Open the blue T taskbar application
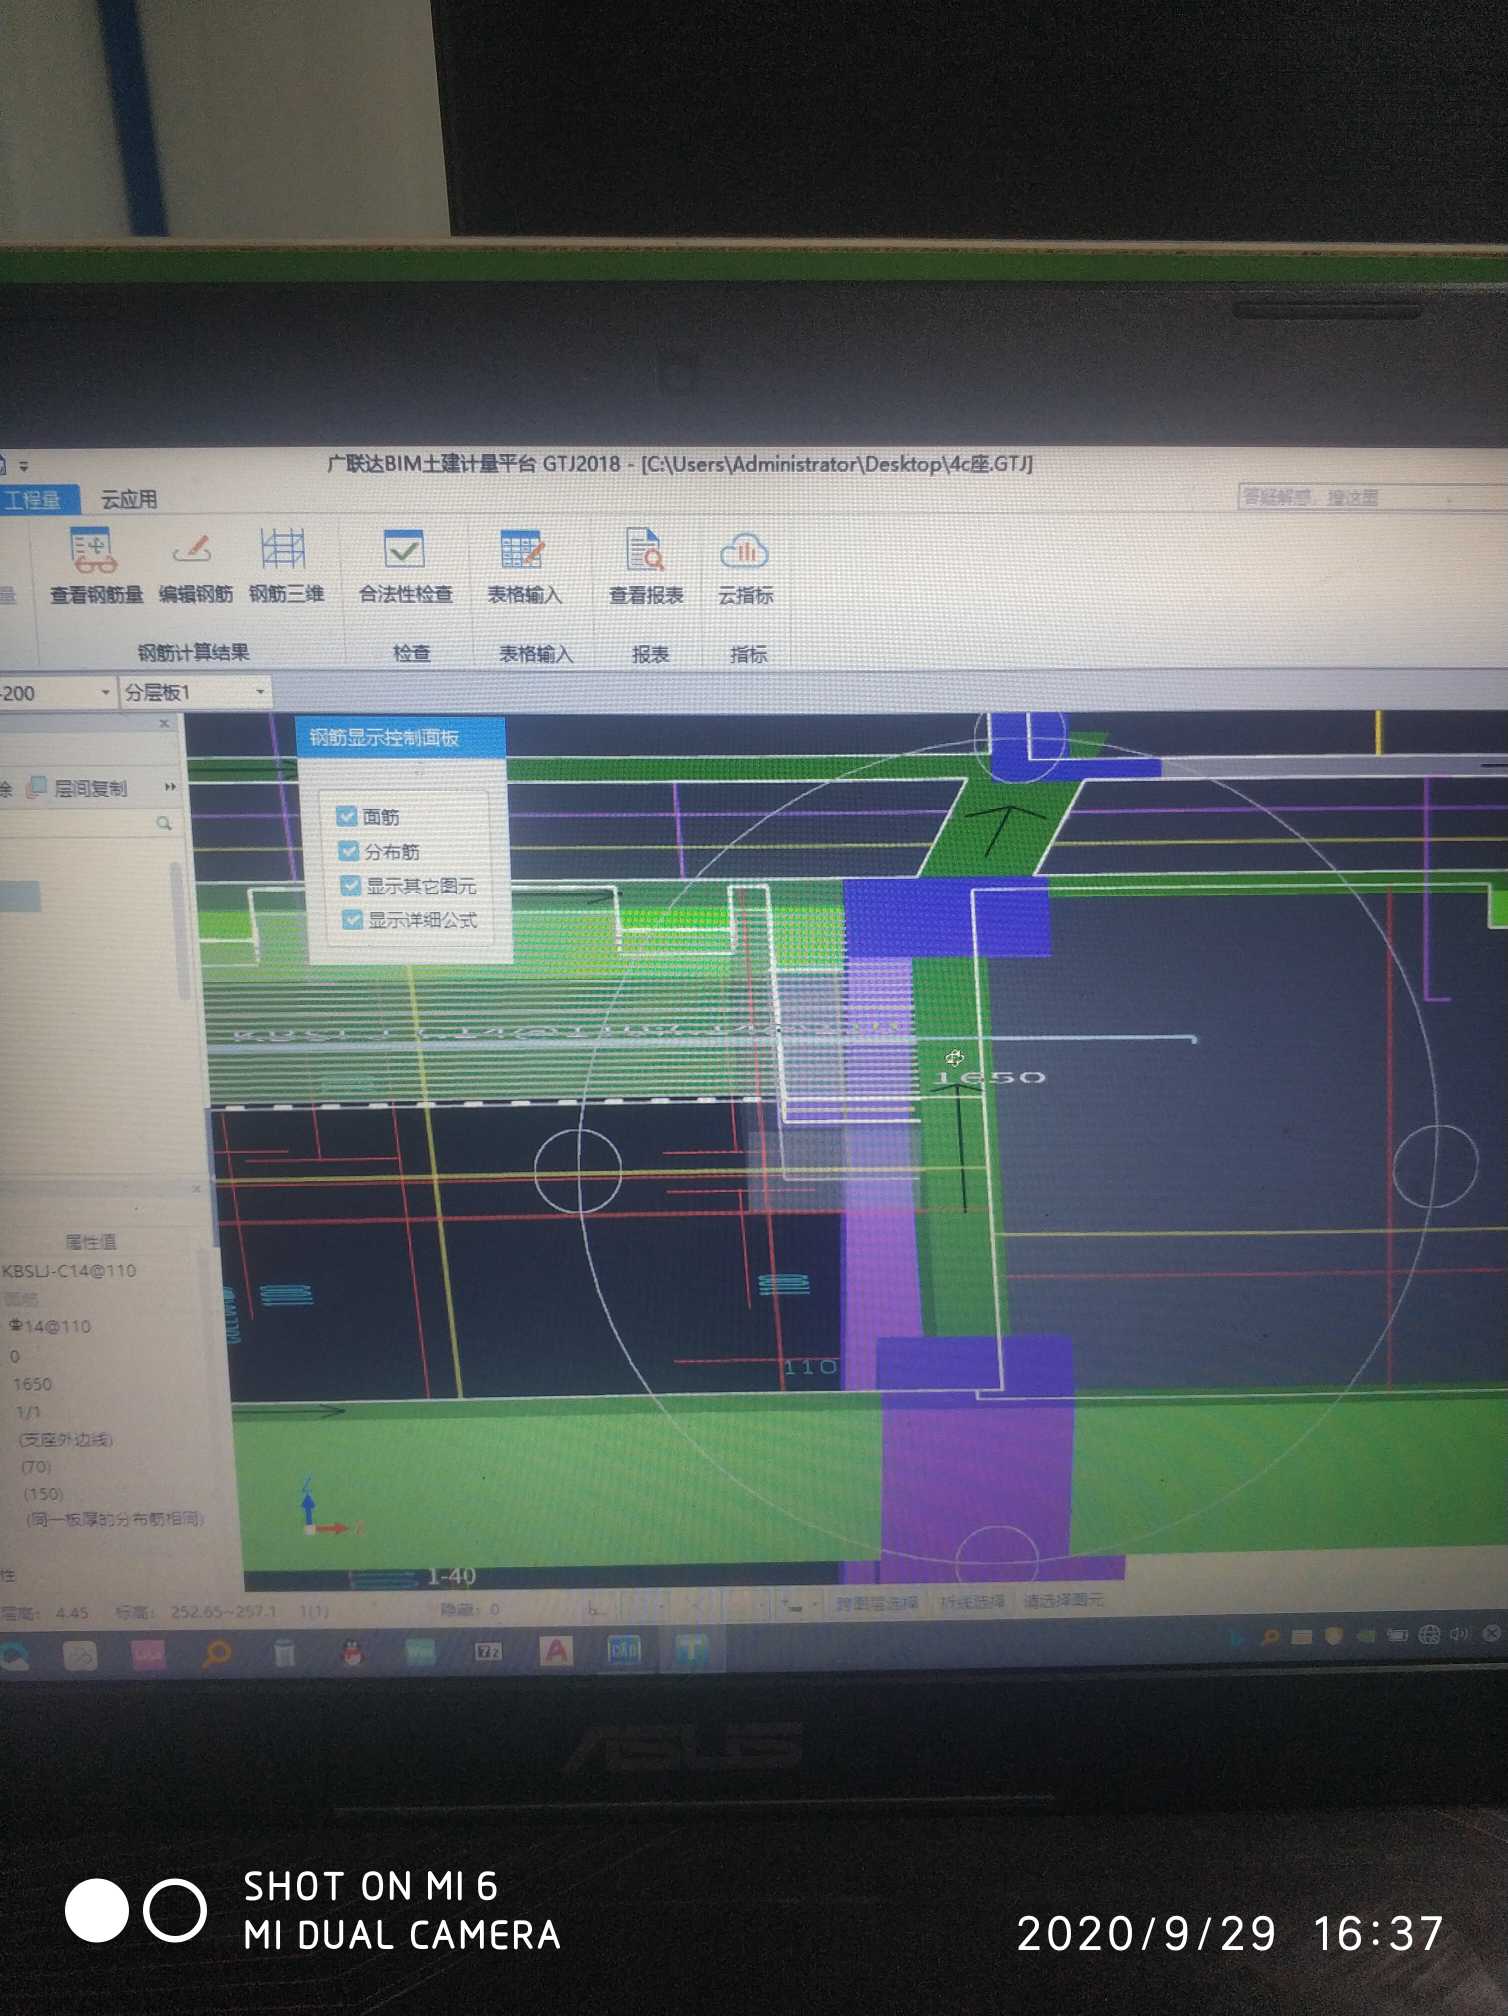 [x=691, y=1648]
